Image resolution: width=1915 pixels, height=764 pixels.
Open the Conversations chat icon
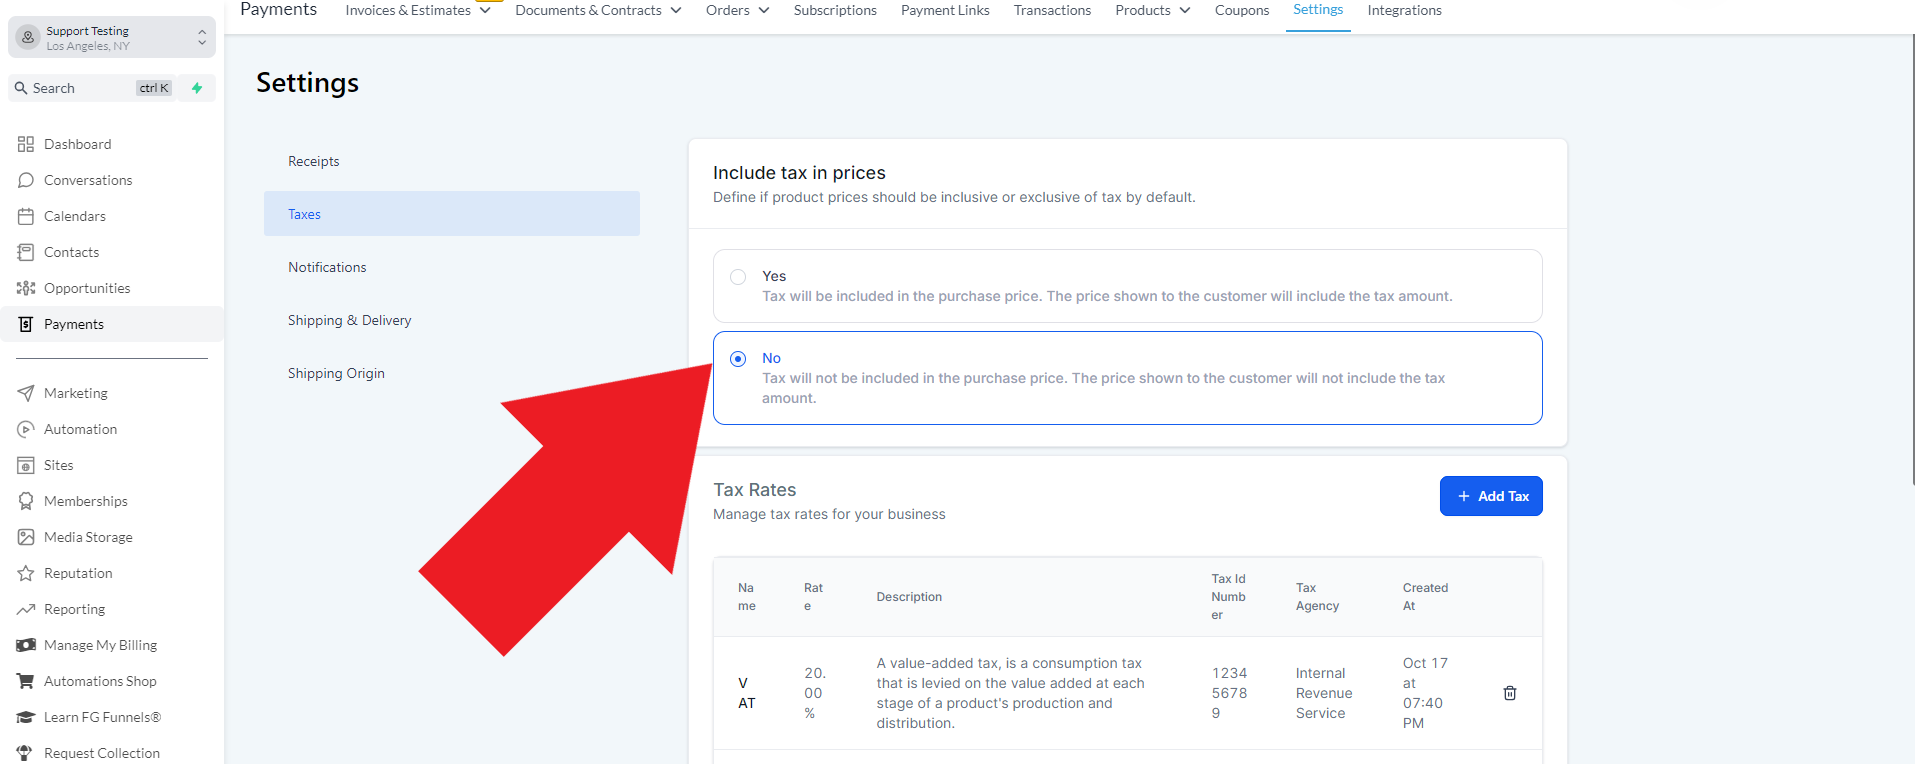(26, 180)
